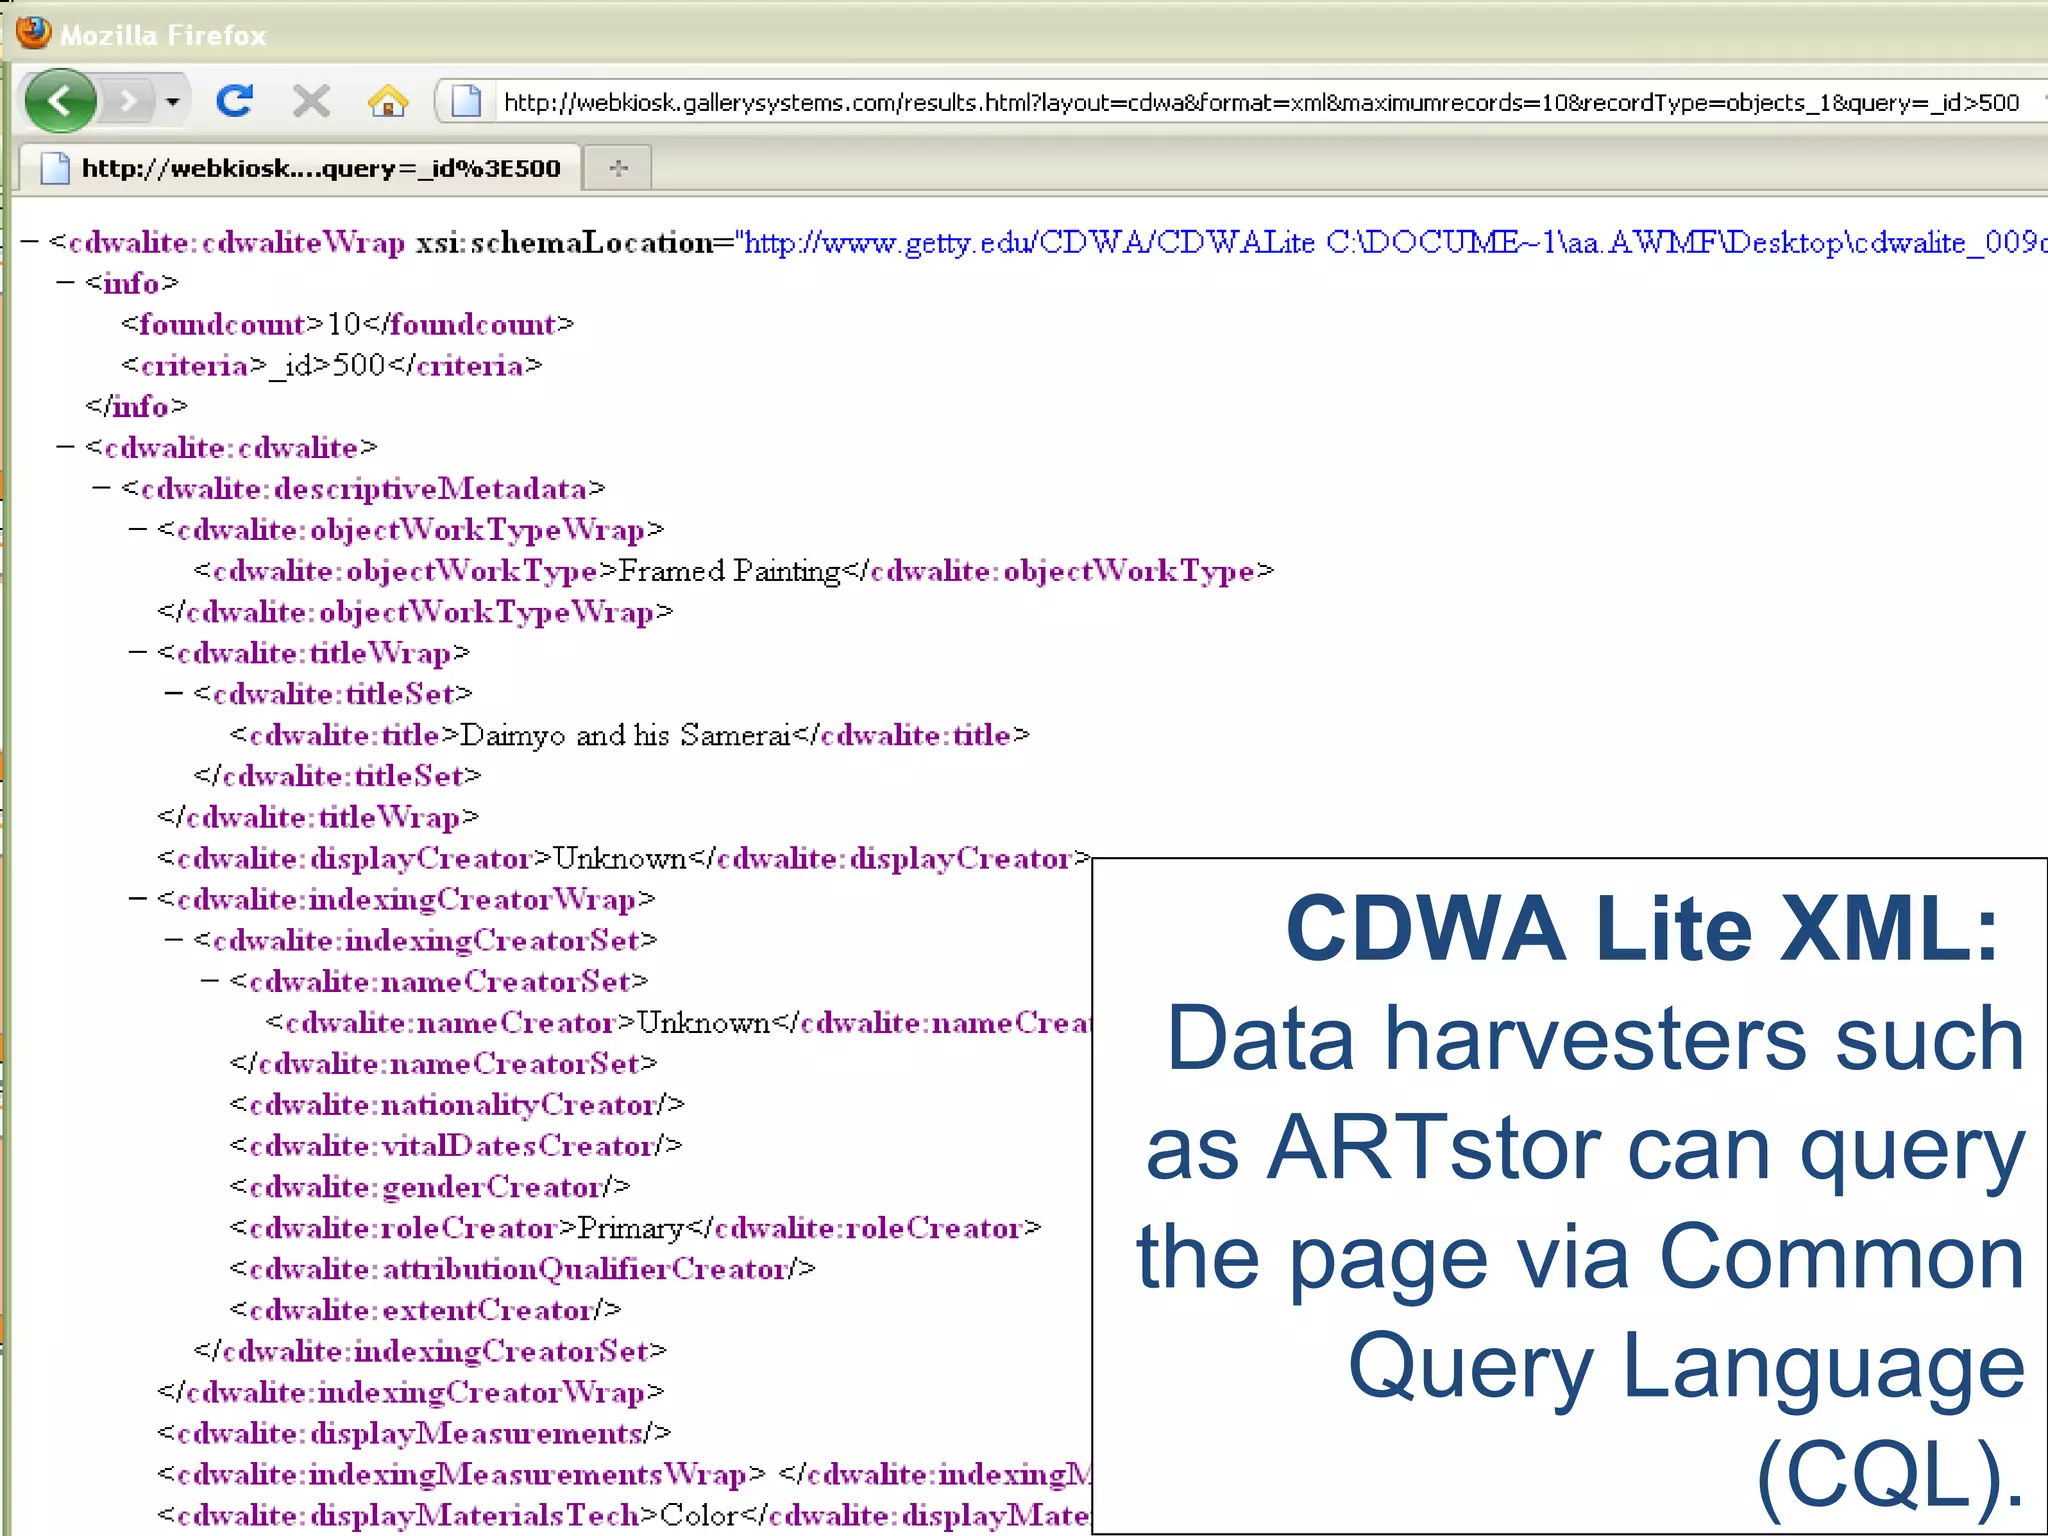Click the 'Framed Painting' object work type text

tap(730, 571)
